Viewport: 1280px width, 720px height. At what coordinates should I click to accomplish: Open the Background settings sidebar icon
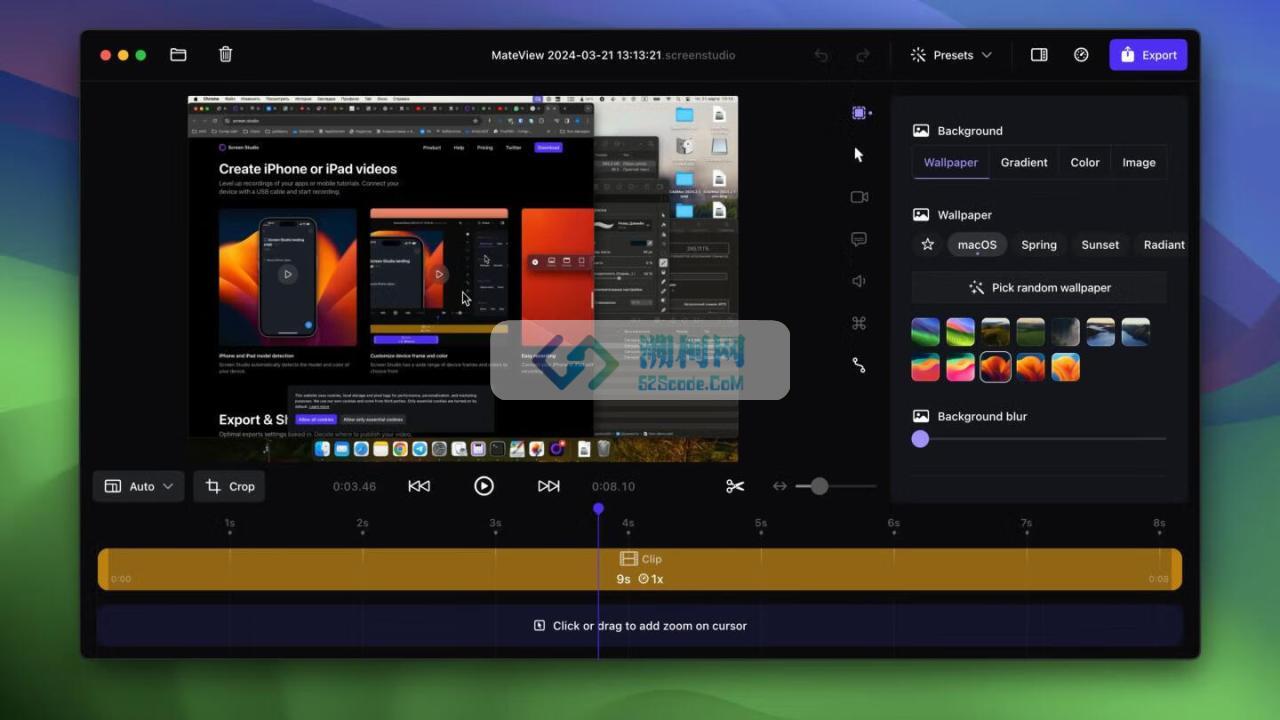859,113
